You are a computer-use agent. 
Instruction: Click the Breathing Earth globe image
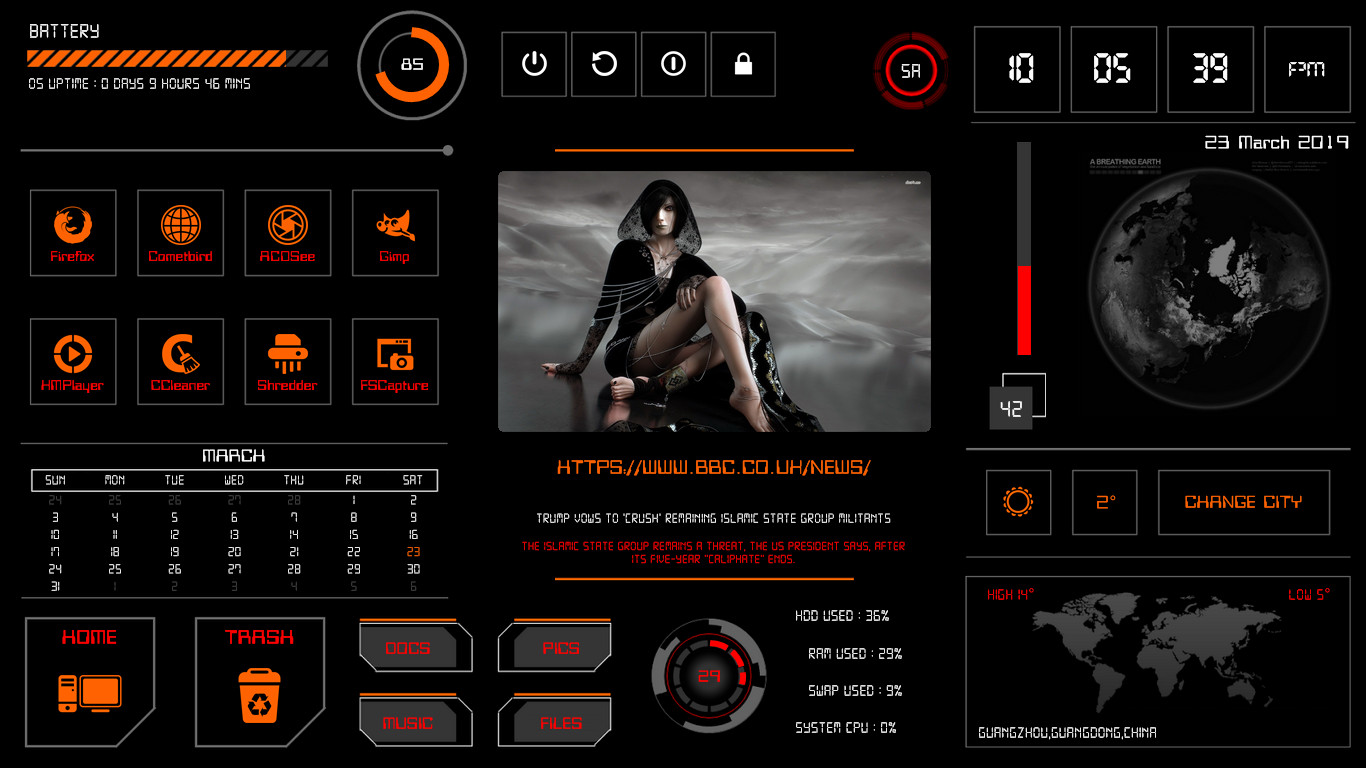(1209, 288)
